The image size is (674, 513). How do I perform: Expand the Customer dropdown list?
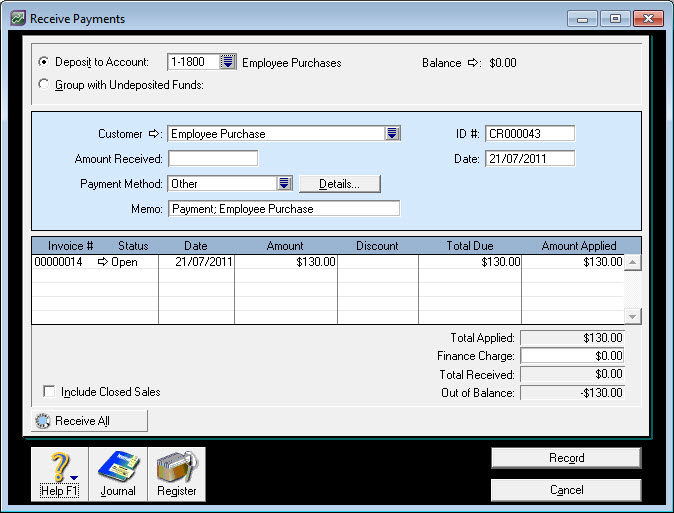392,134
